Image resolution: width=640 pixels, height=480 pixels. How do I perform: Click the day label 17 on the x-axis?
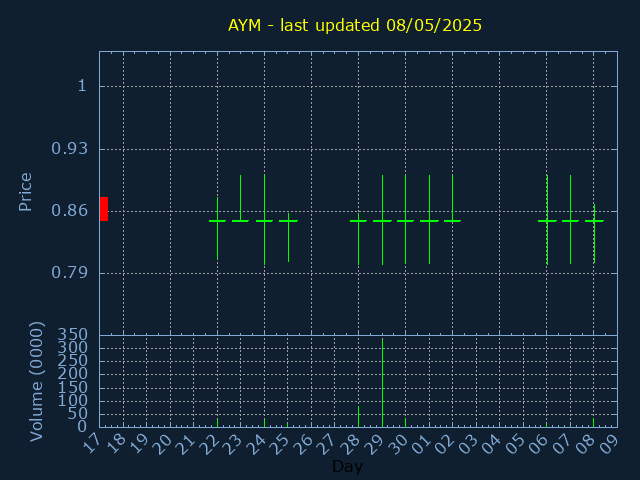[x=93, y=444]
